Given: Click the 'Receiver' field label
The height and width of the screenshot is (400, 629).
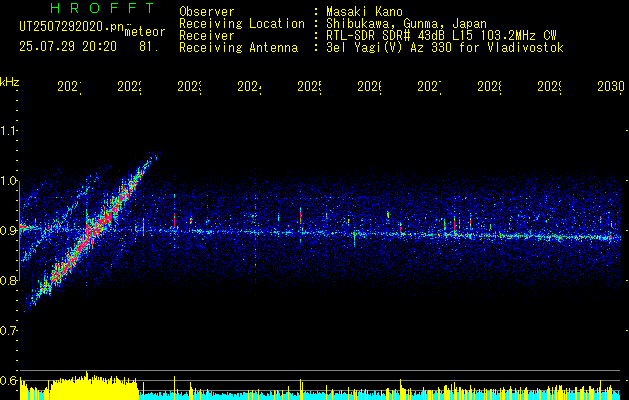Looking at the screenshot, I should click(x=207, y=36).
